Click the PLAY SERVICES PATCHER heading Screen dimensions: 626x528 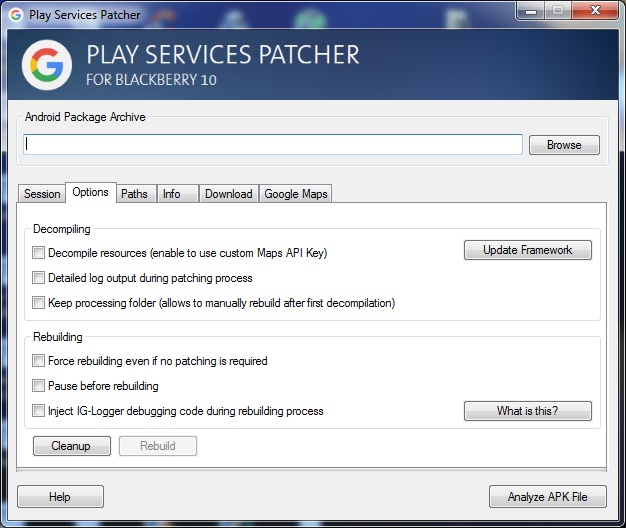pos(223,55)
